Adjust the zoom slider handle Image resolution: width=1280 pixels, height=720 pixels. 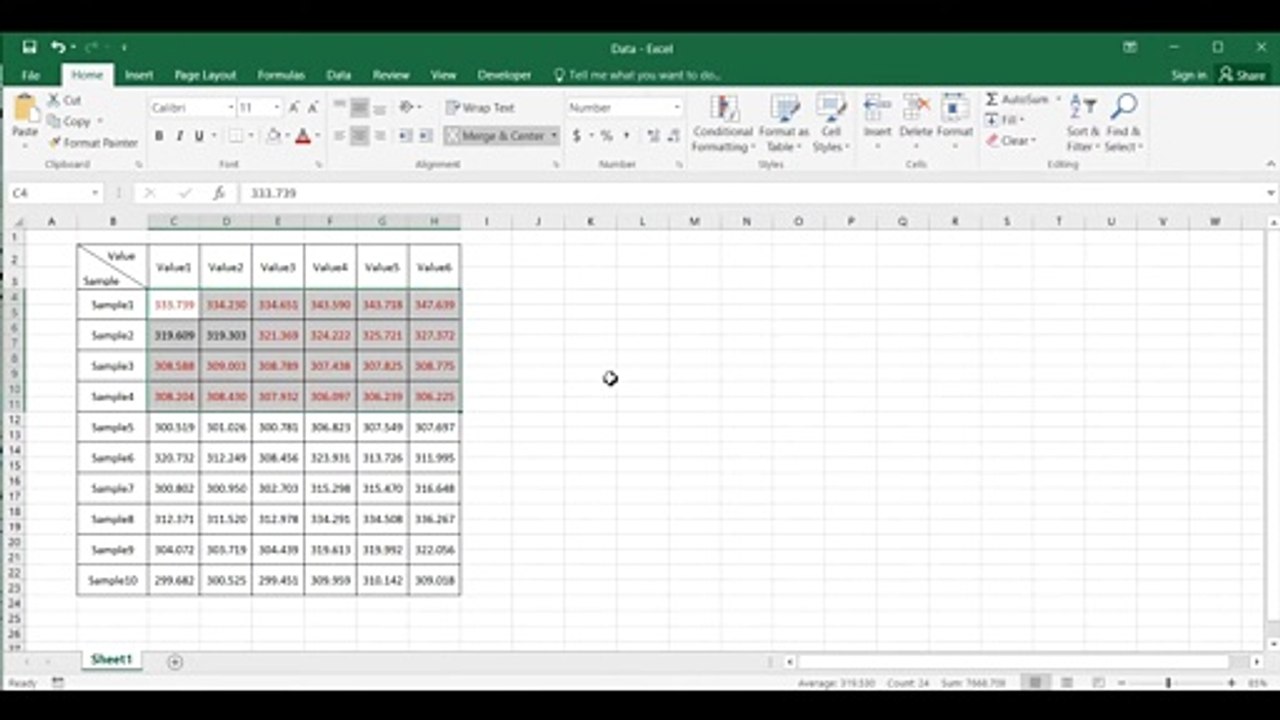[1168, 682]
